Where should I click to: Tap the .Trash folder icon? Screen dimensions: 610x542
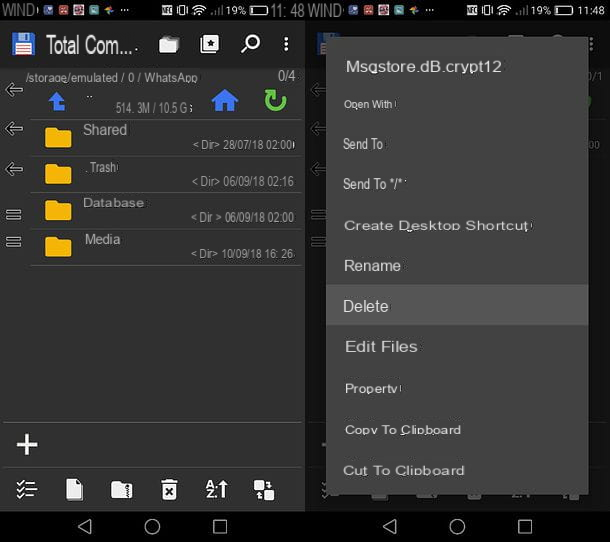[x=58, y=174]
